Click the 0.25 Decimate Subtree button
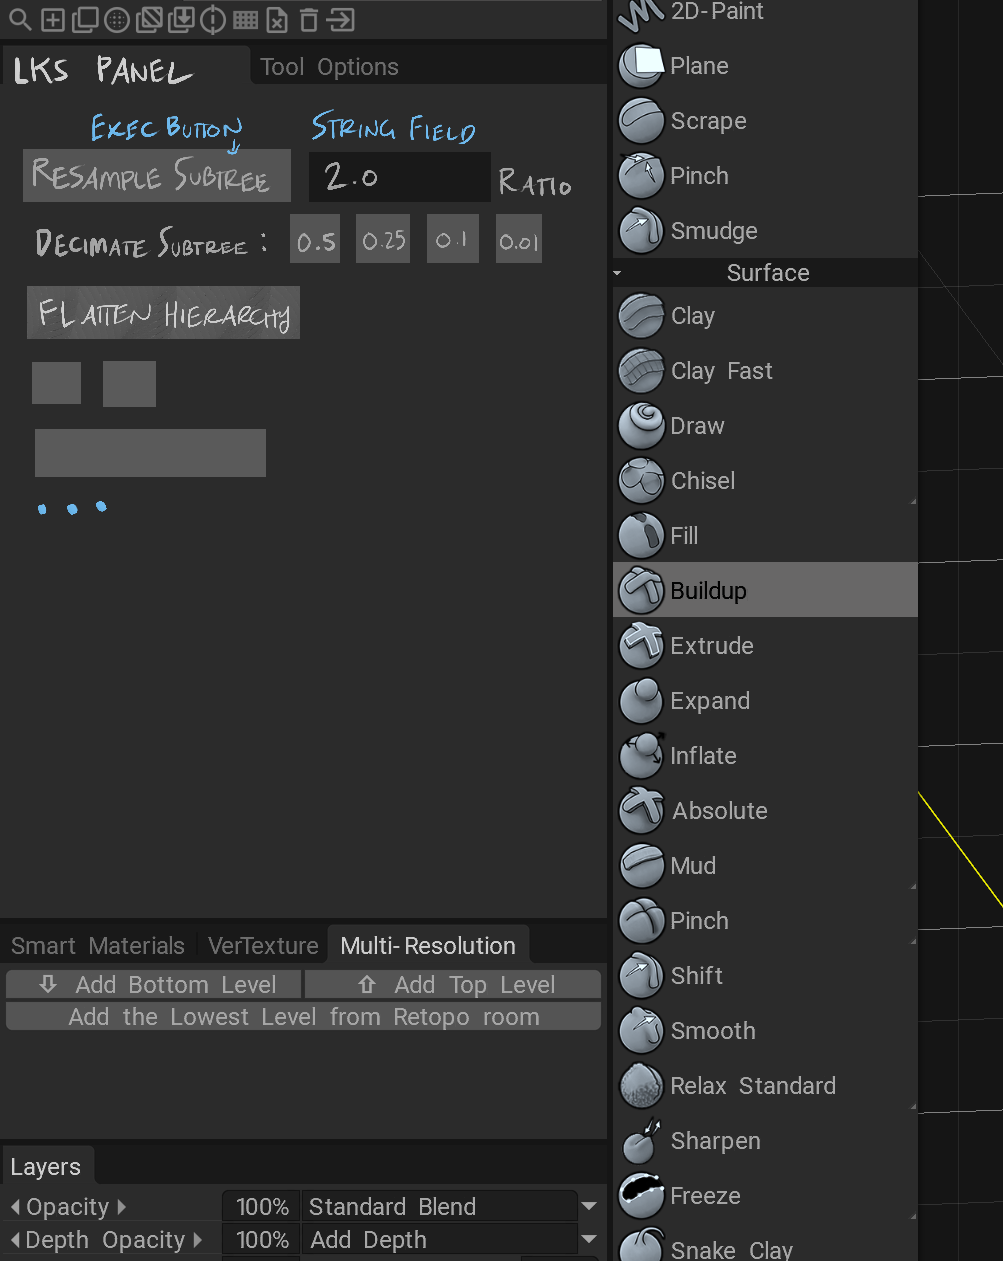Screen dimensions: 1003x1261 [383, 240]
